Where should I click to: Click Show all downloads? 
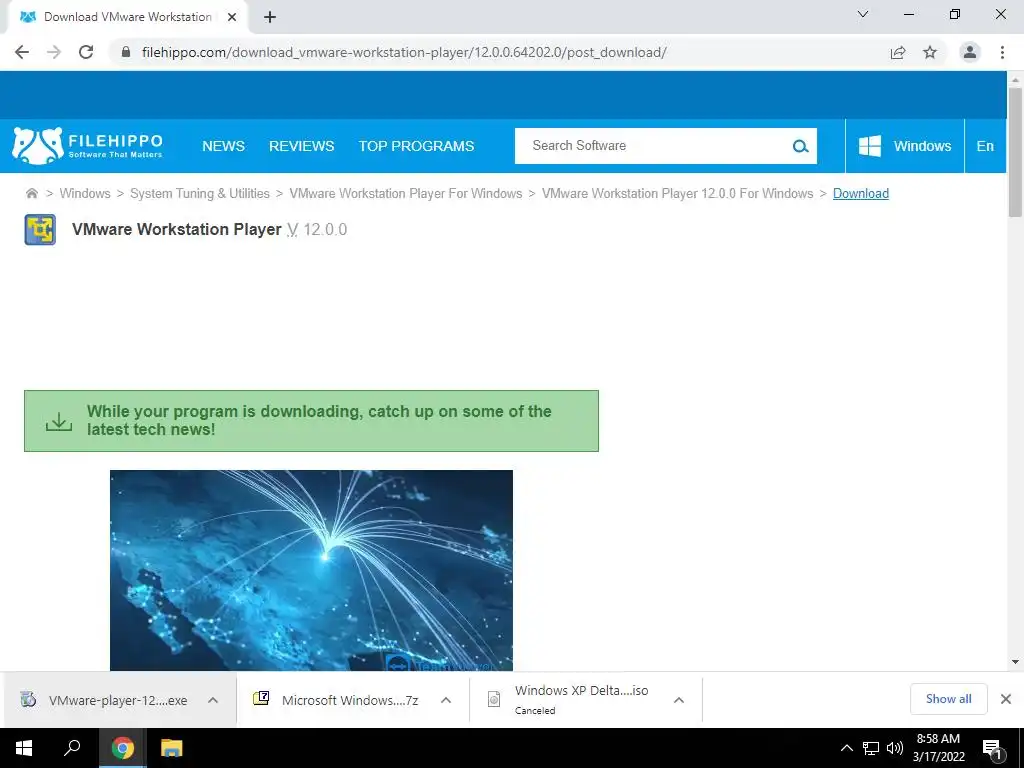coord(948,699)
